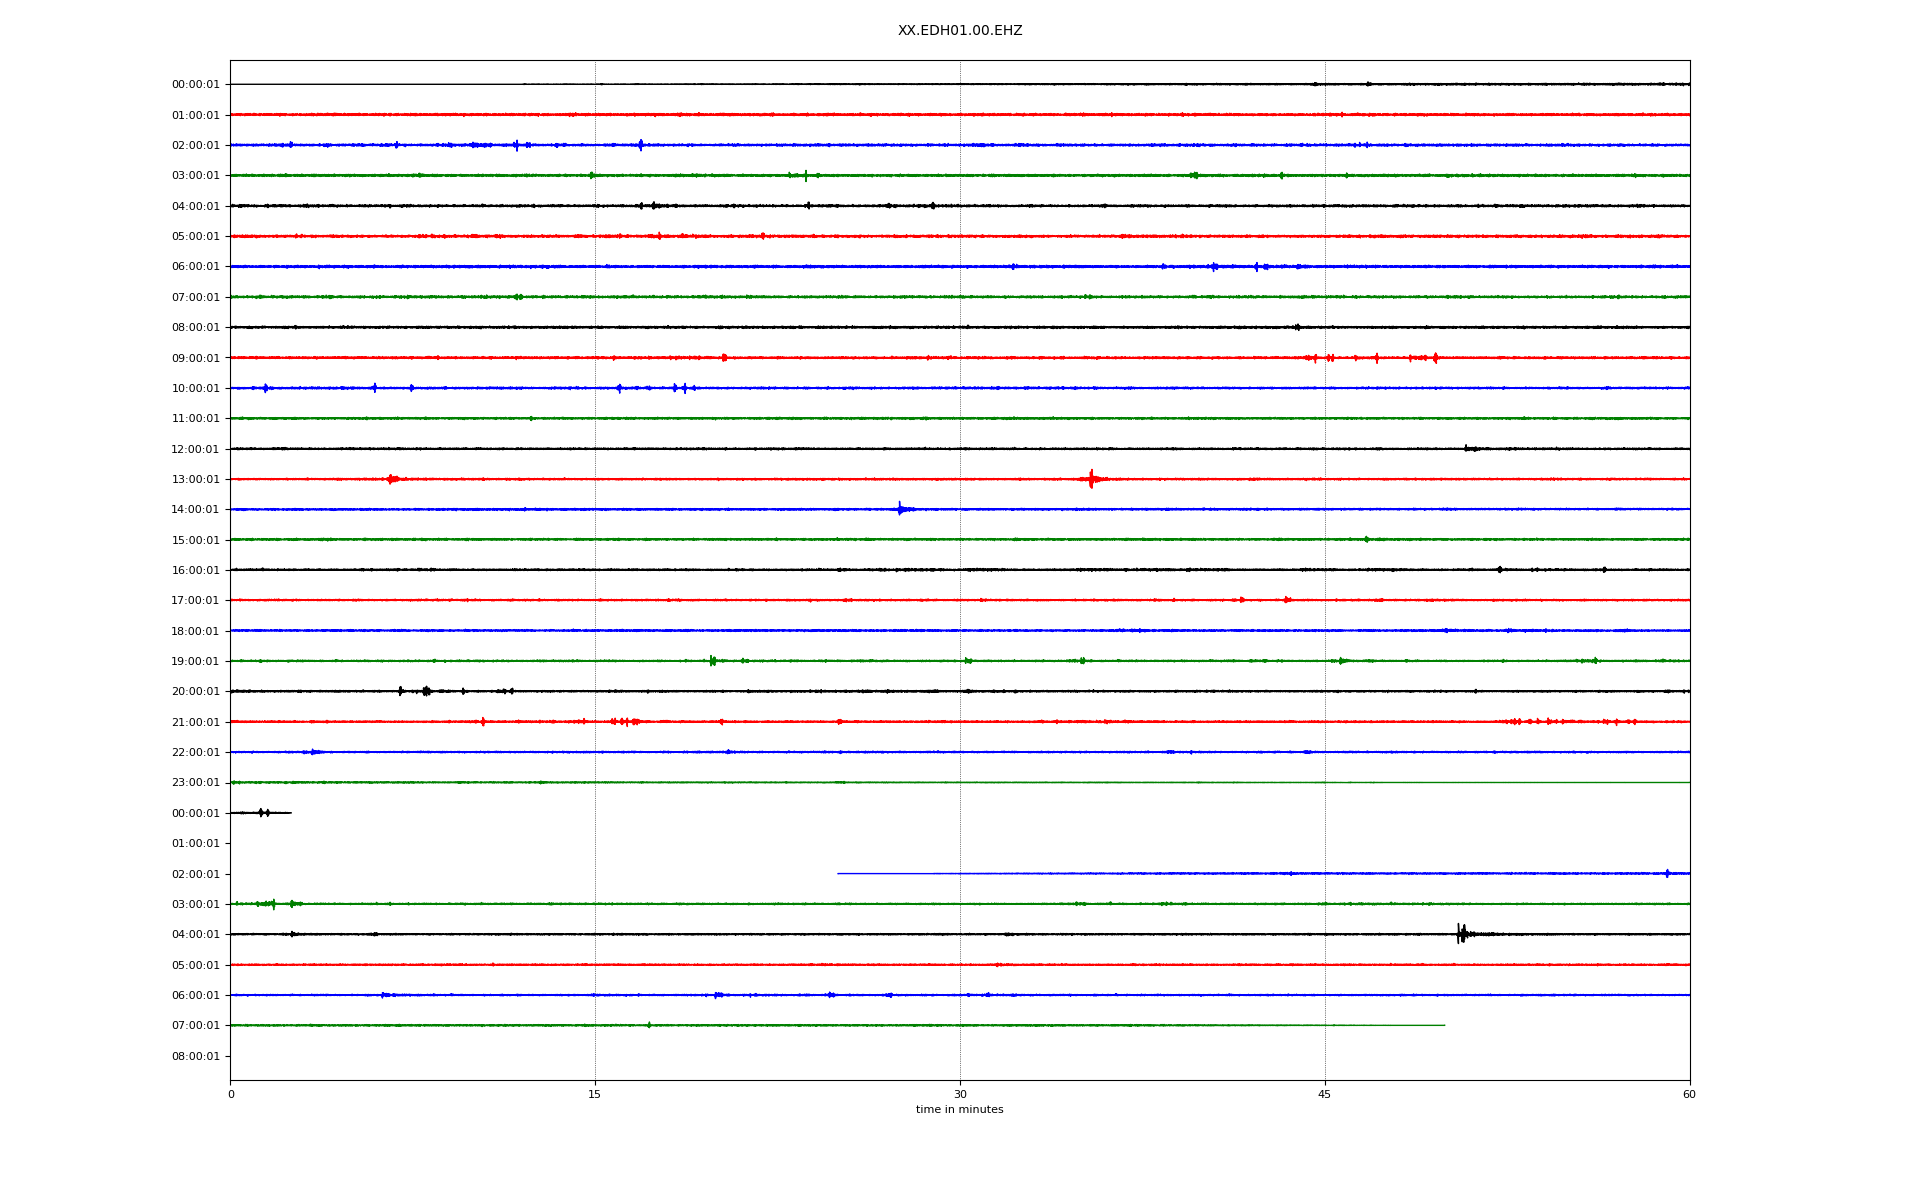Click the 16:00:01 time label
The height and width of the screenshot is (1200, 1920).
pyautogui.click(x=195, y=571)
